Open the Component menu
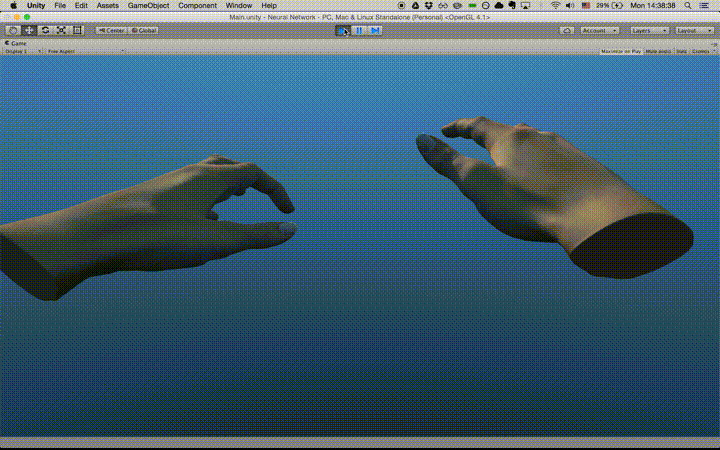The height and width of the screenshot is (450, 720). point(197,6)
